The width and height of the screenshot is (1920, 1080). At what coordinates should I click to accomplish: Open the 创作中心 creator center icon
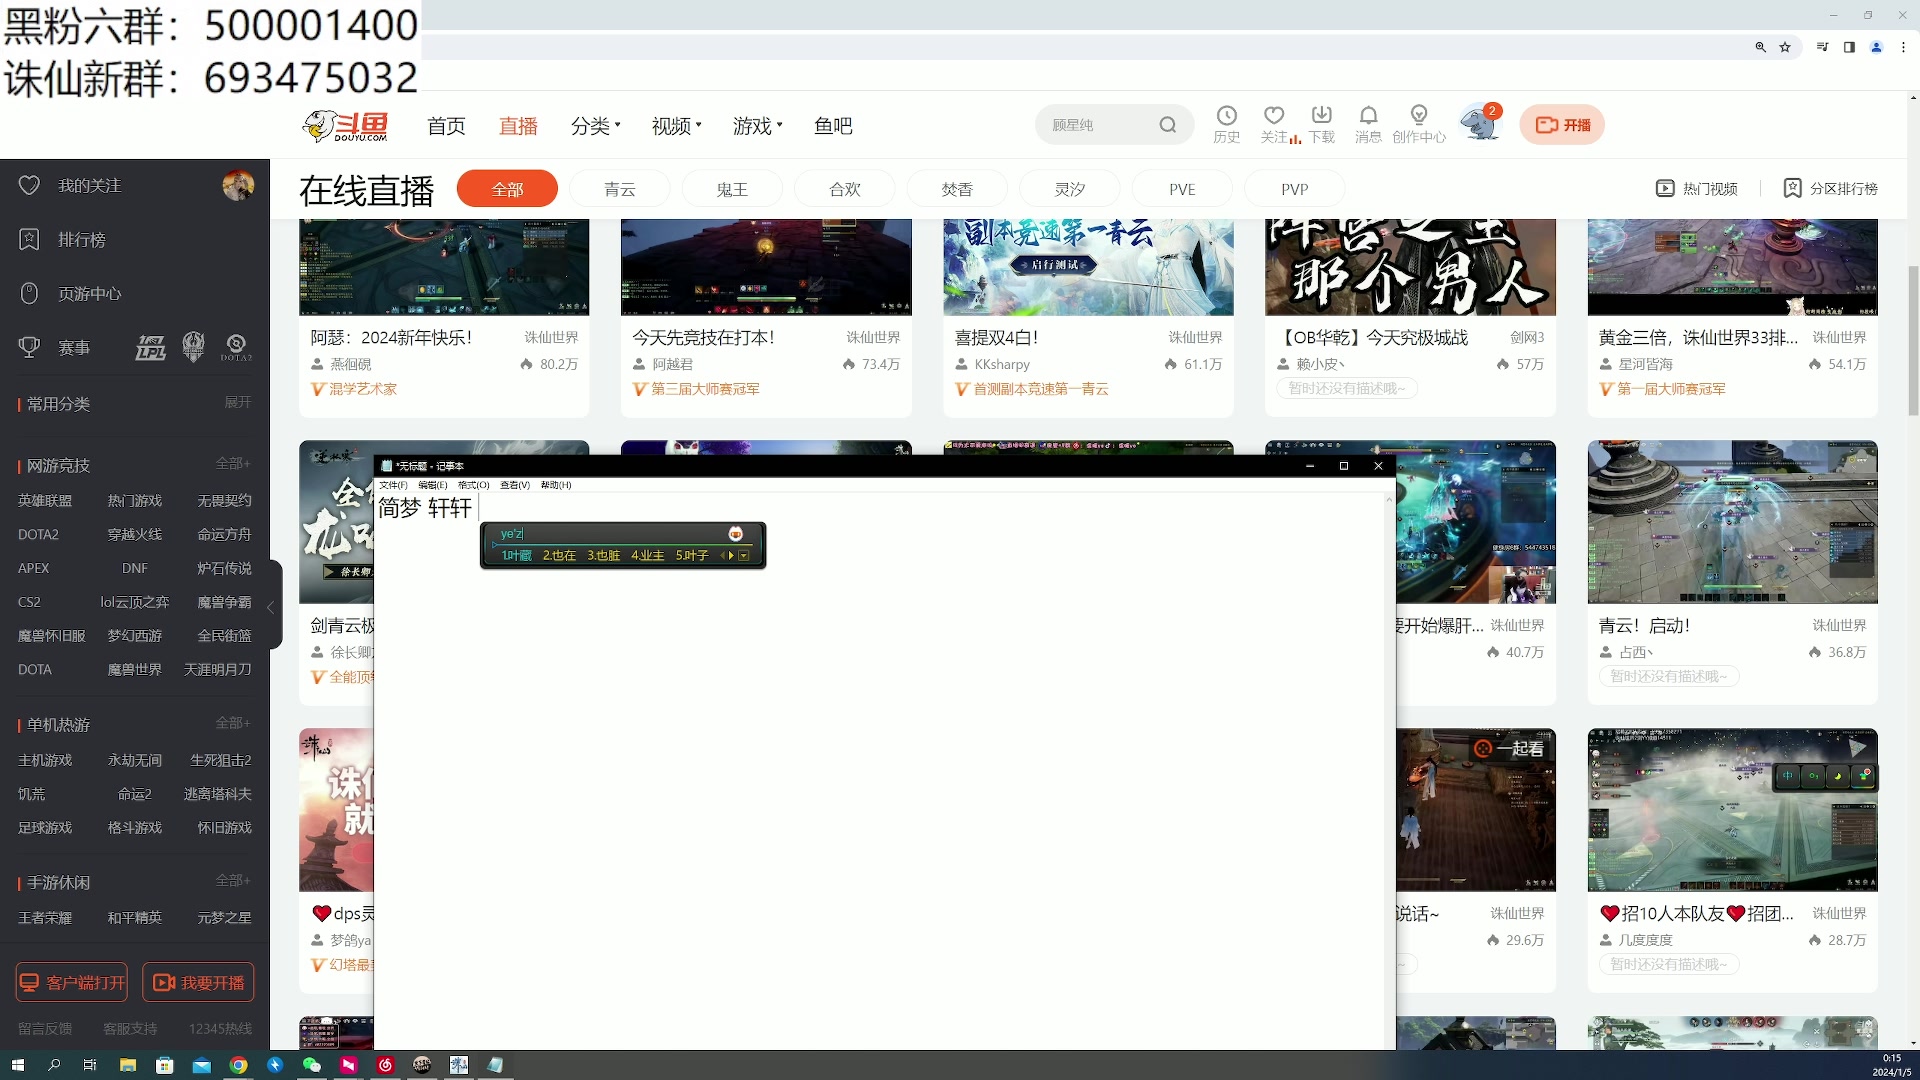pyautogui.click(x=1419, y=116)
